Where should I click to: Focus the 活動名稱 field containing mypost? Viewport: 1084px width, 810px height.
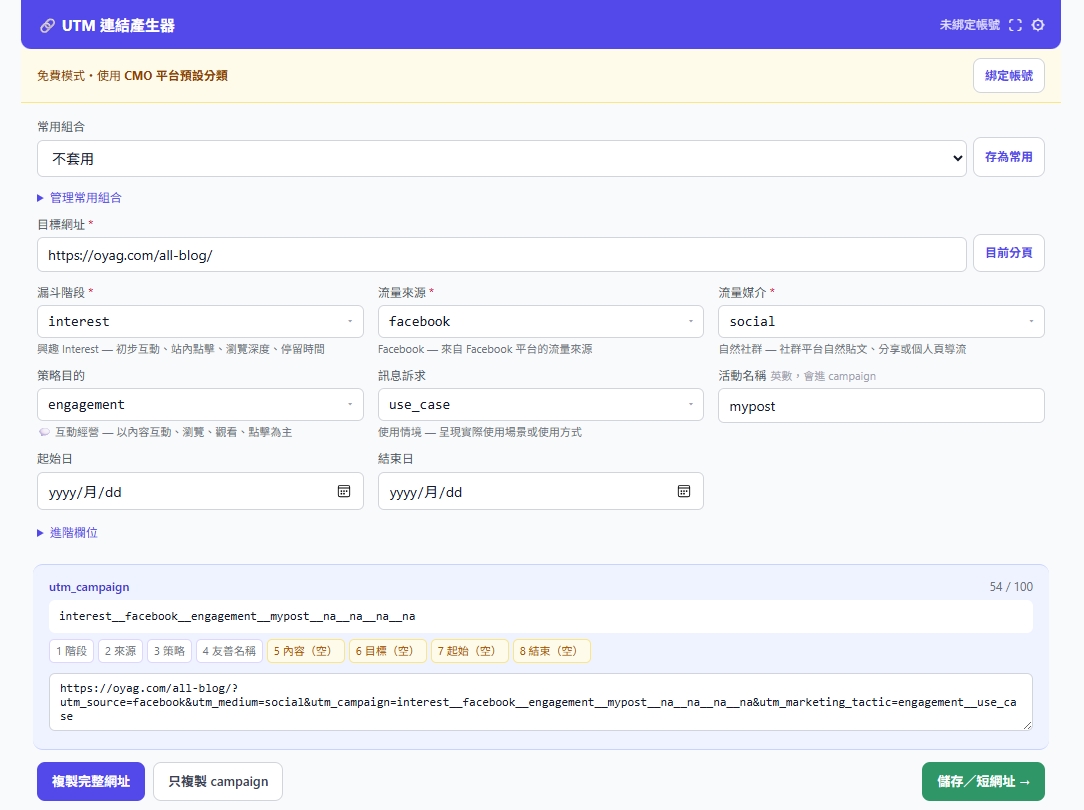(x=881, y=406)
